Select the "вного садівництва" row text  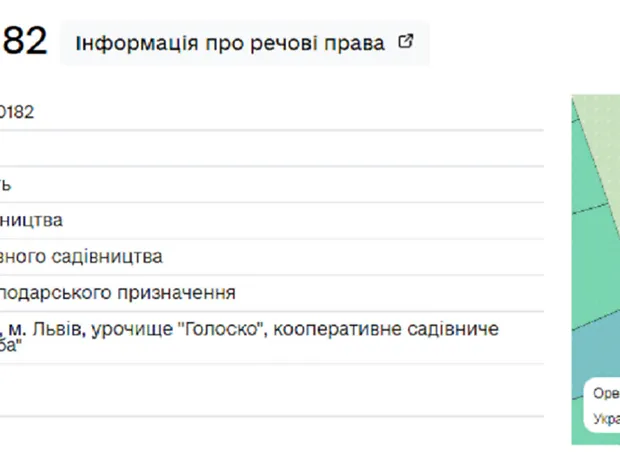(82, 257)
